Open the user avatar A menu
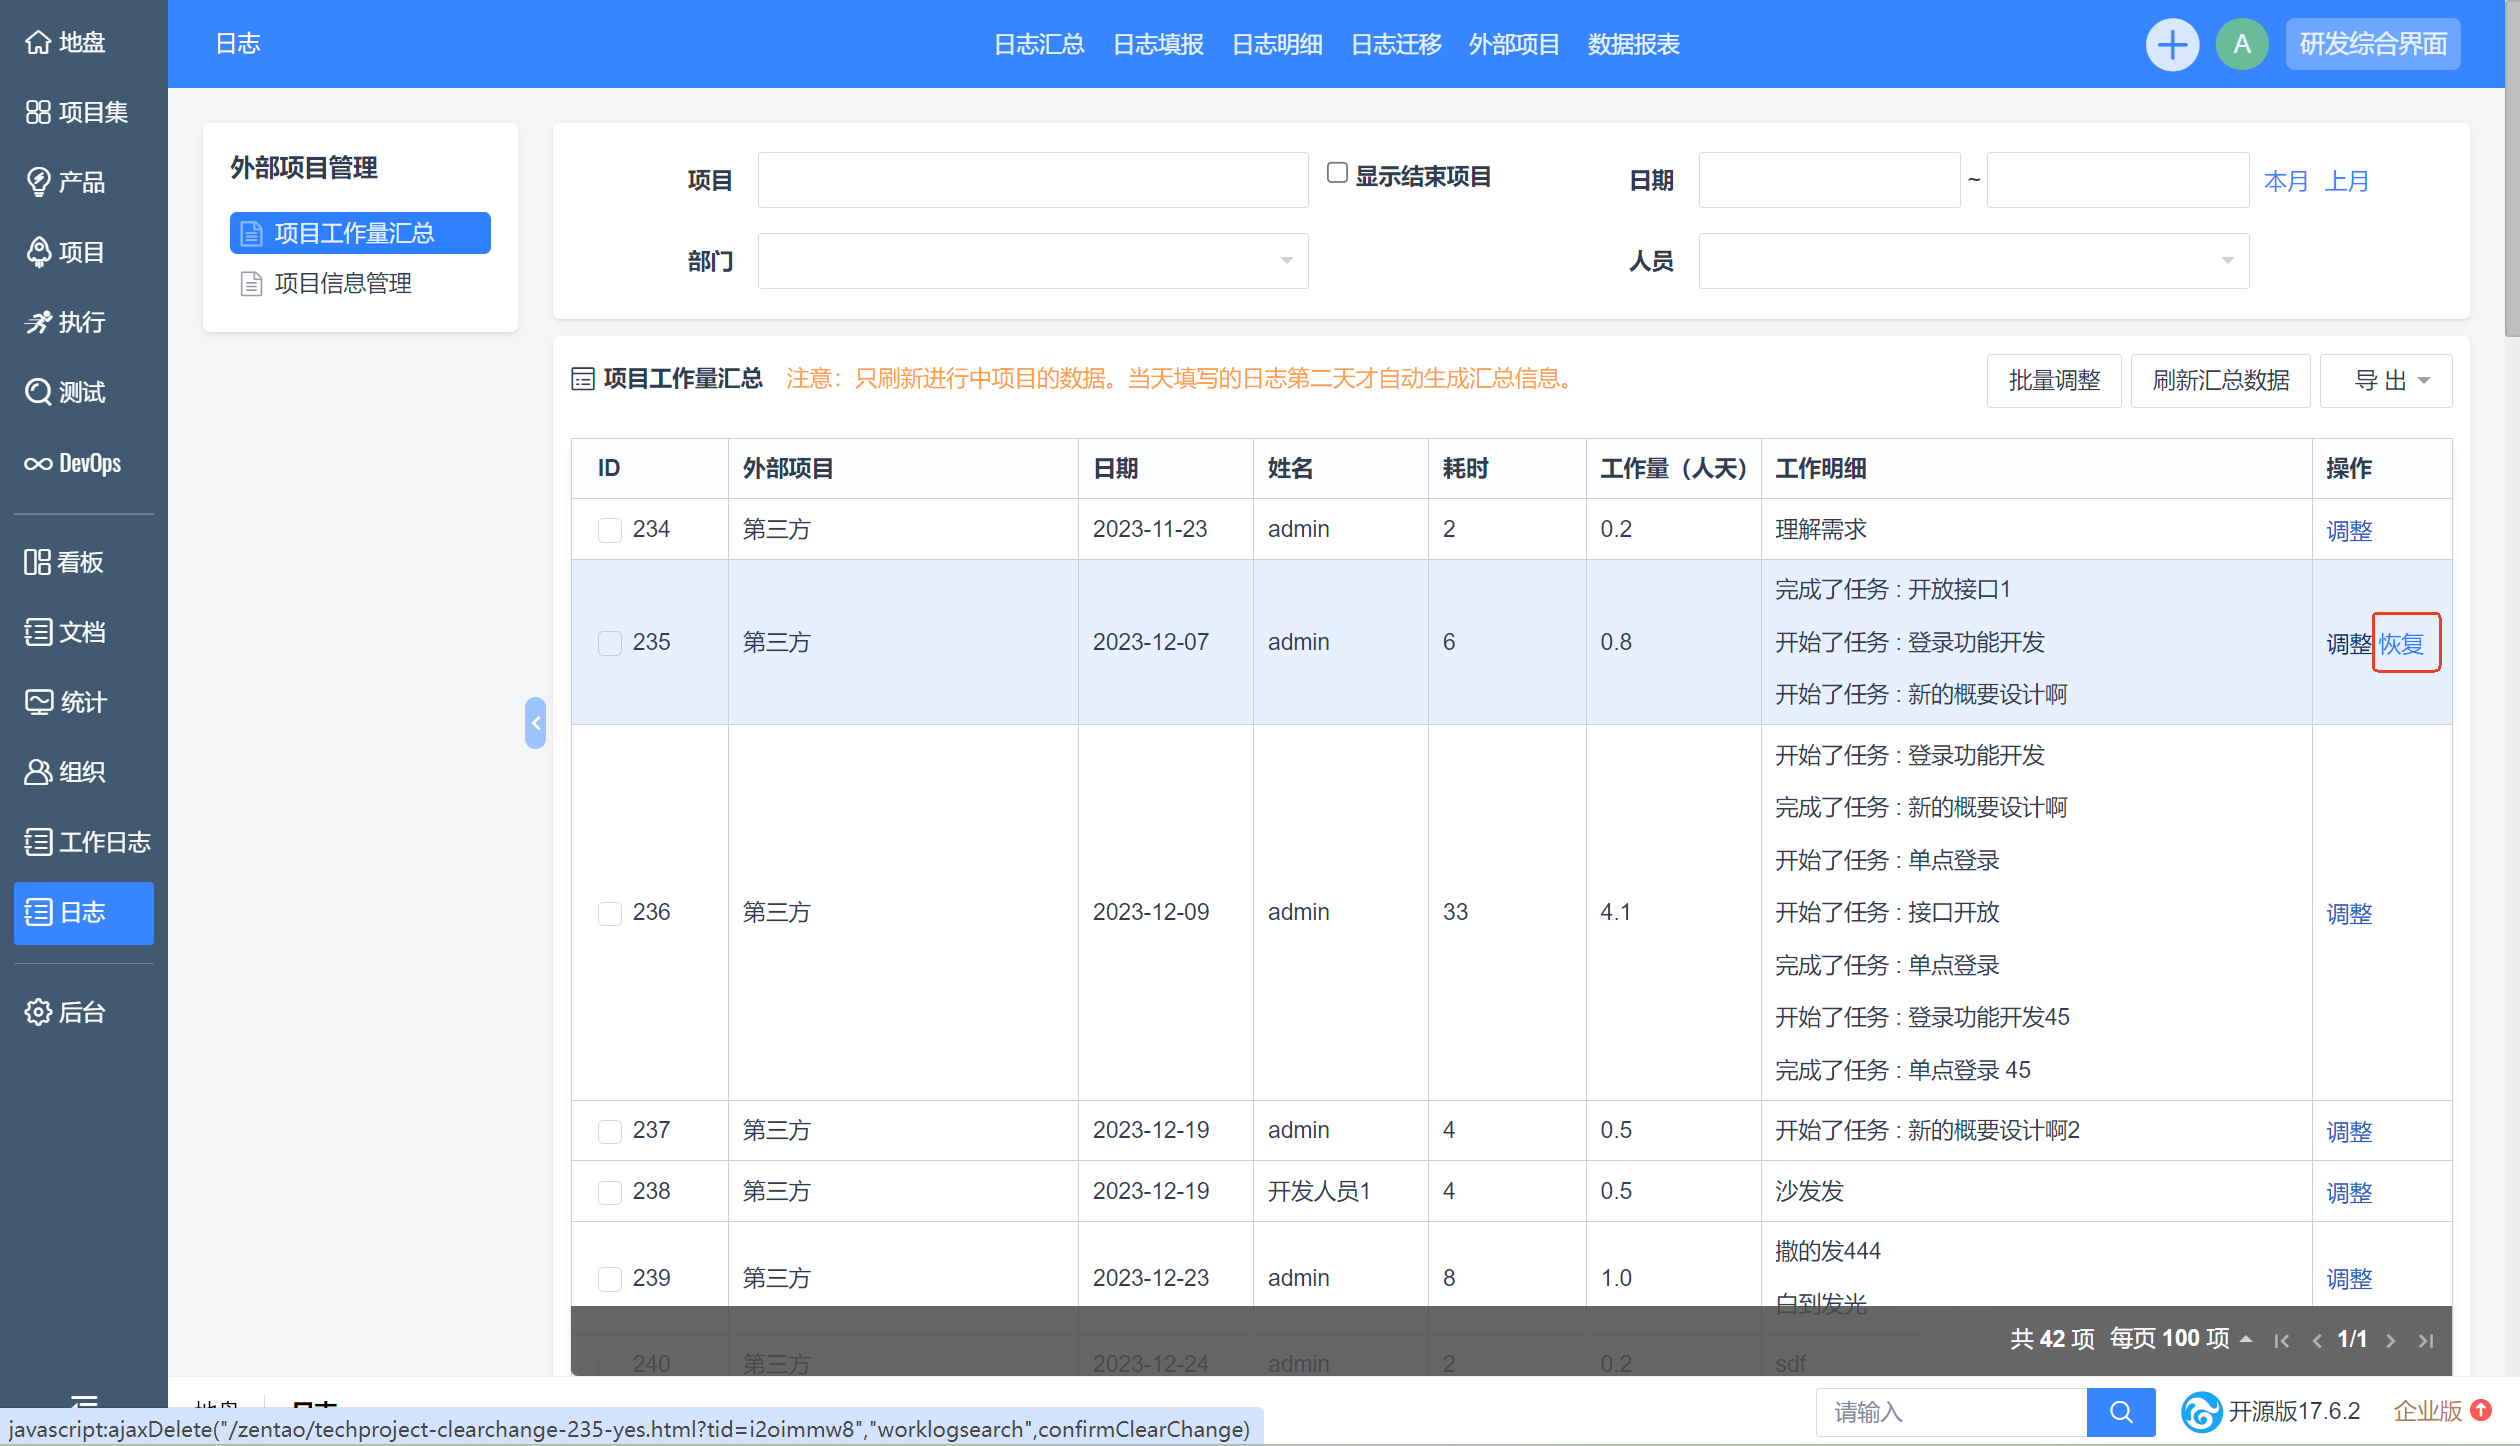The image size is (2520, 1446). pyautogui.click(x=2242, y=44)
